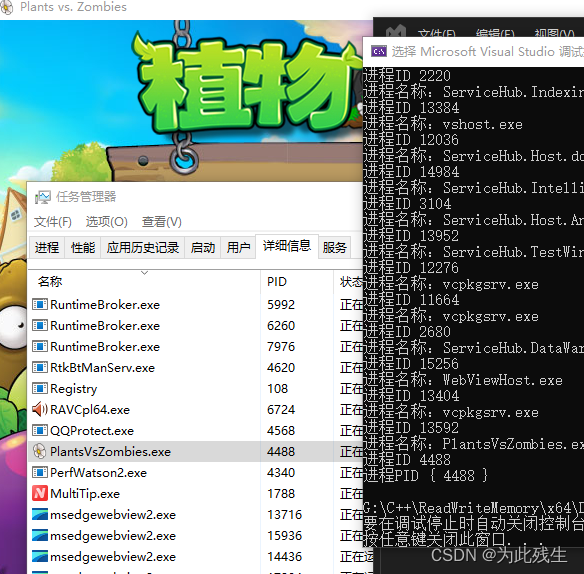The width and height of the screenshot is (584, 574).
Task: Switch to the 启动 tab
Action: coord(203,247)
